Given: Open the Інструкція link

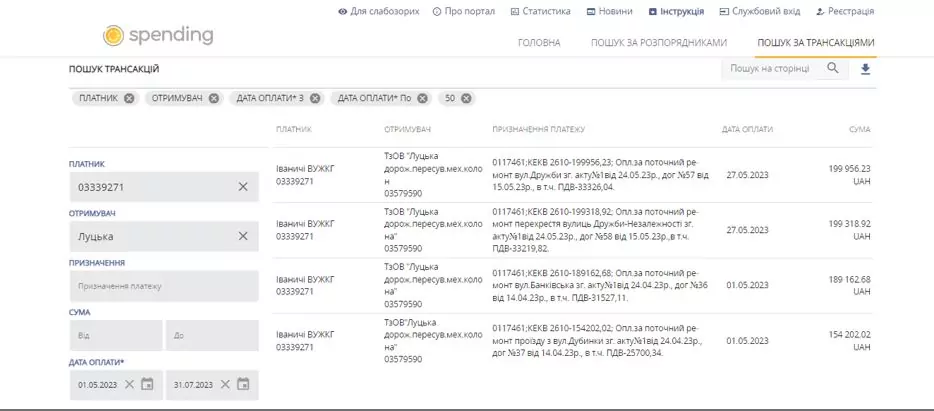Looking at the screenshot, I should [676, 11].
